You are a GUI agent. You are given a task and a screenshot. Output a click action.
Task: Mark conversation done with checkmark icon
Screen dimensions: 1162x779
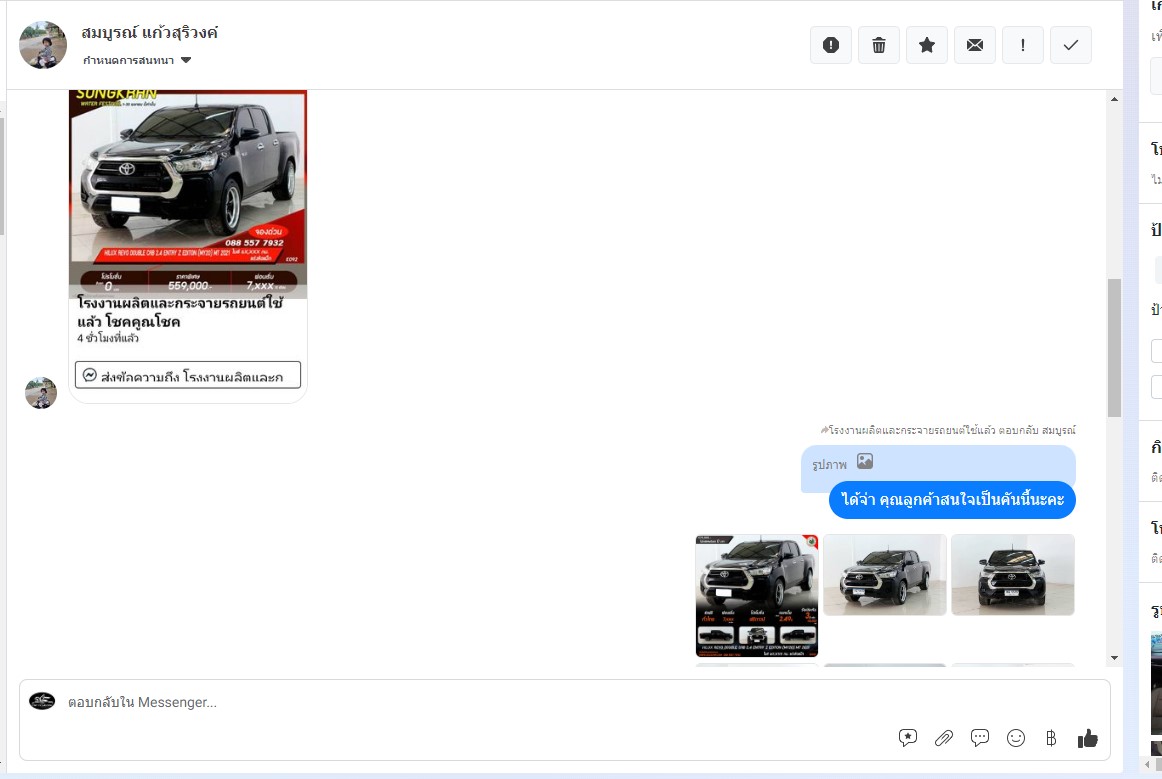pyautogui.click(x=1071, y=45)
